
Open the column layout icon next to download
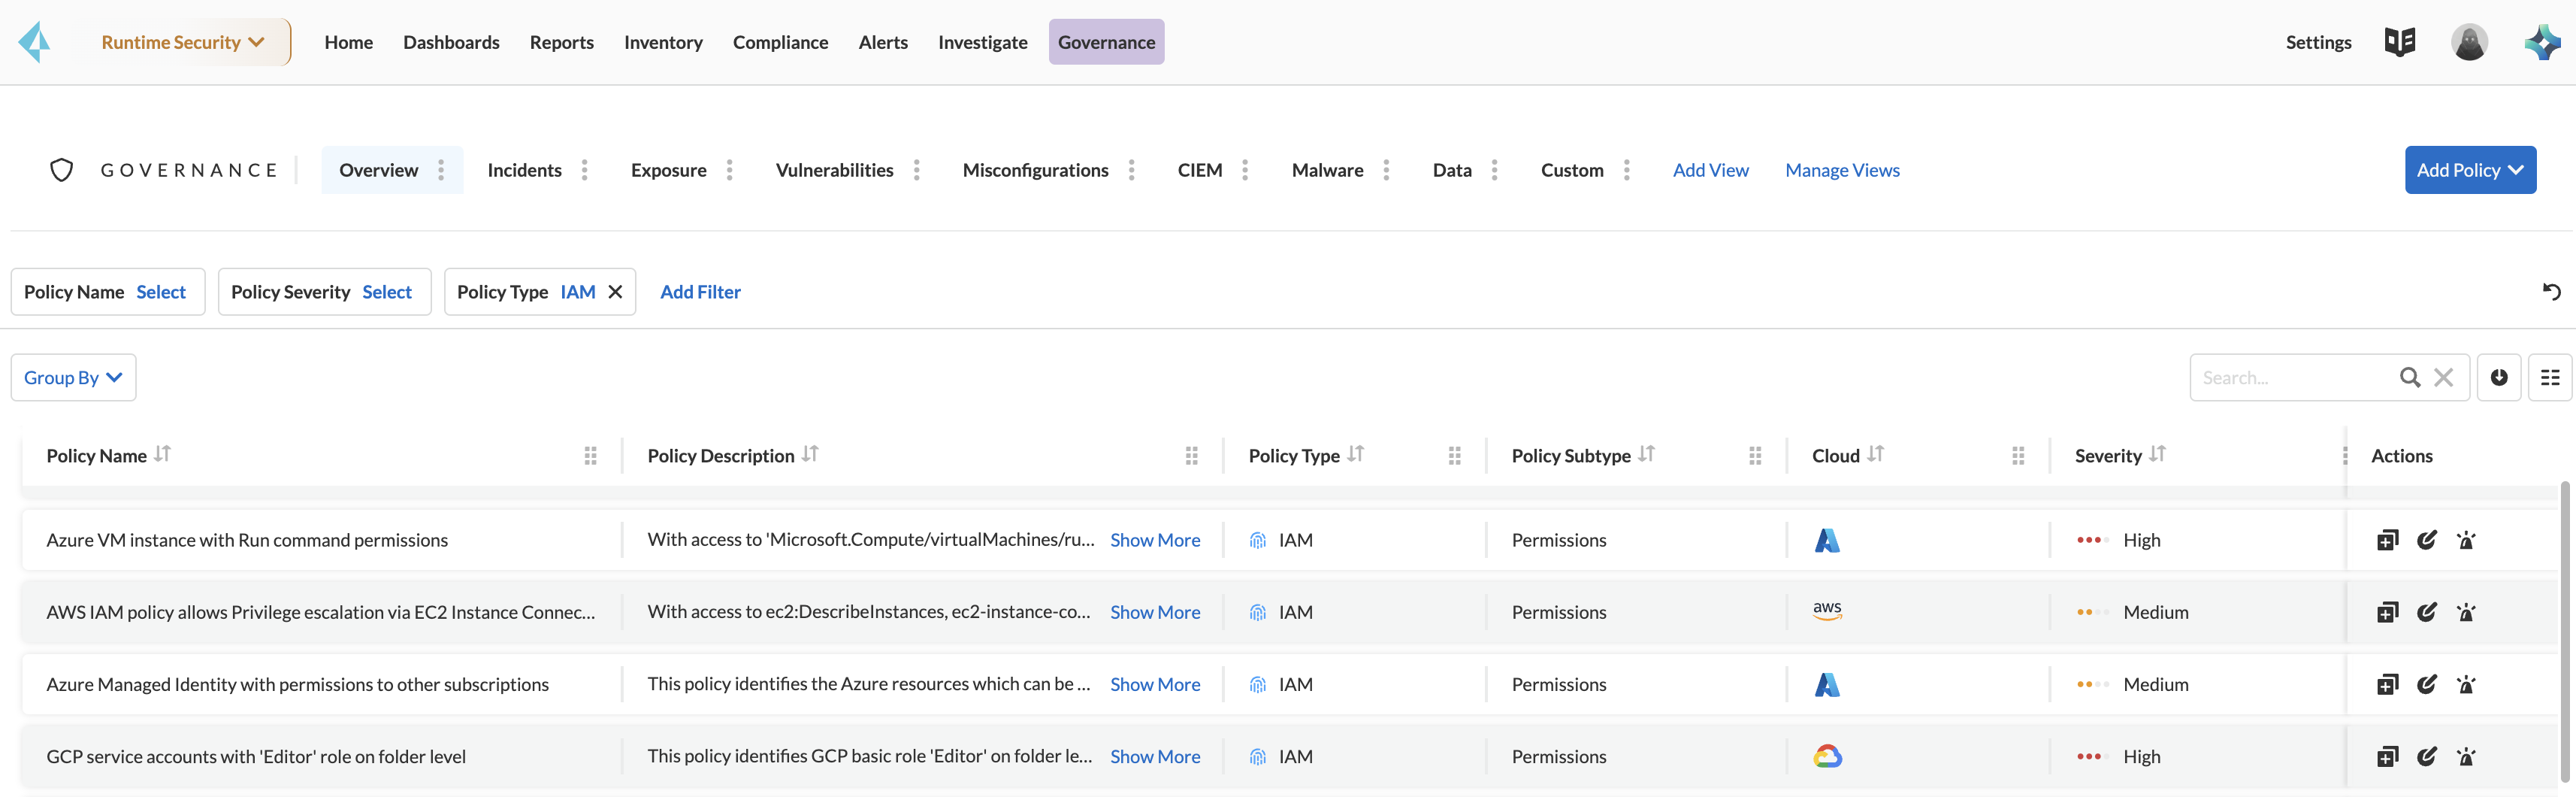[2550, 377]
